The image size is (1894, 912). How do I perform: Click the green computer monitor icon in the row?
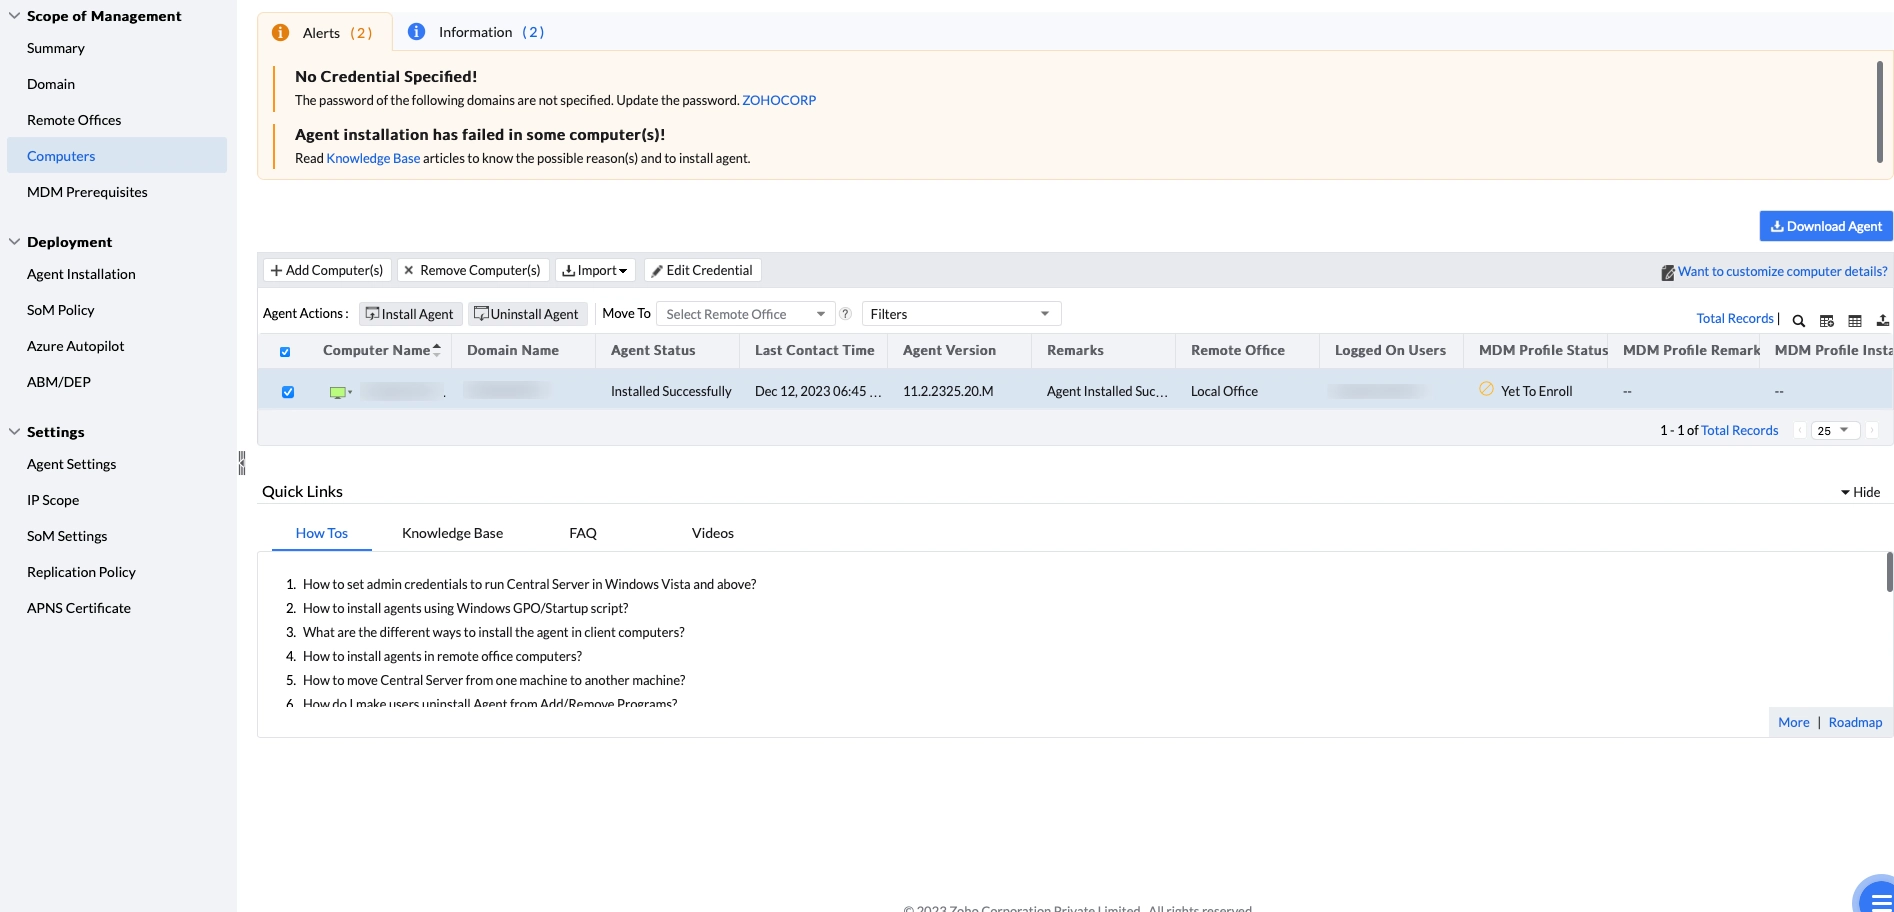point(338,392)
